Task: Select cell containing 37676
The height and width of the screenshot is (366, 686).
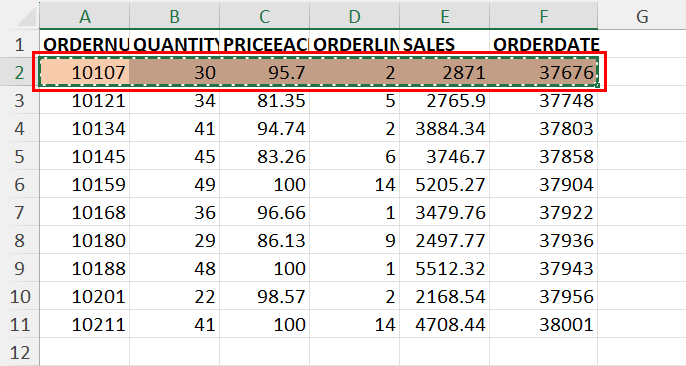Action: pyautogui.click(x=544, y=72)
